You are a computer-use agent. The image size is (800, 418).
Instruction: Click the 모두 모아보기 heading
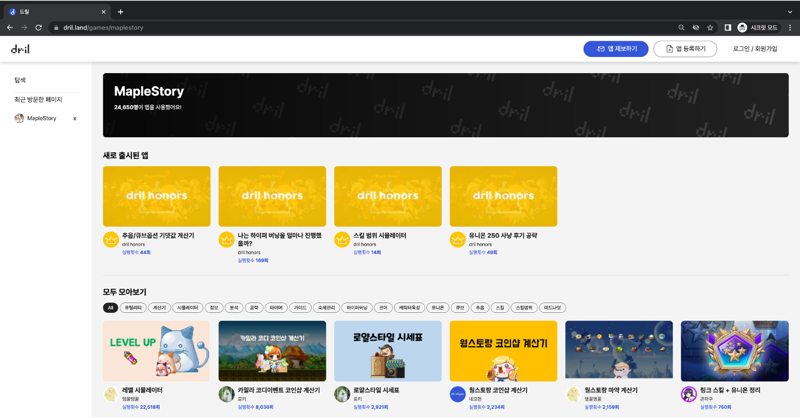point(124,292)
